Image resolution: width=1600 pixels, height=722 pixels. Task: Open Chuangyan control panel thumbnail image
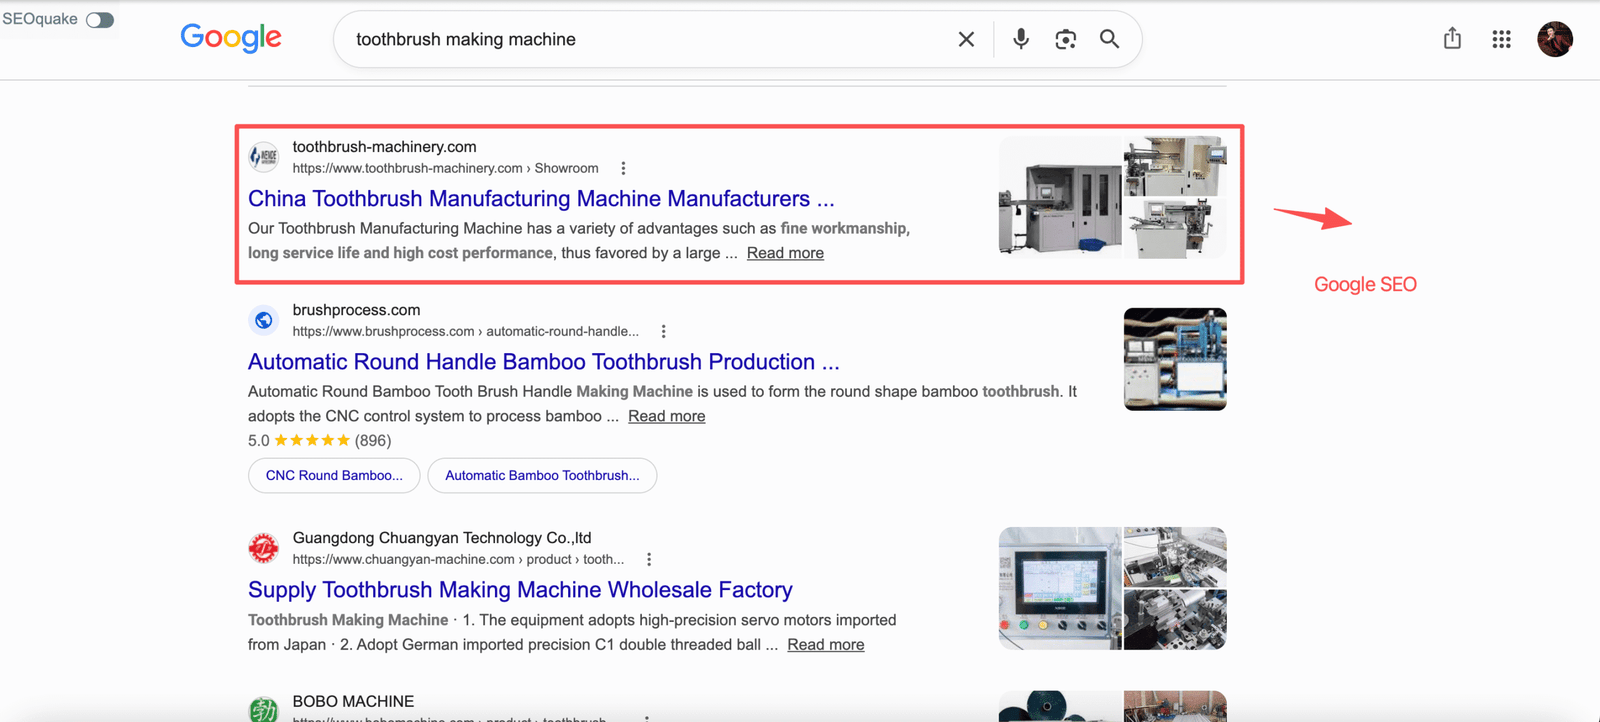pyautogui.click(x=1060, y=588)
